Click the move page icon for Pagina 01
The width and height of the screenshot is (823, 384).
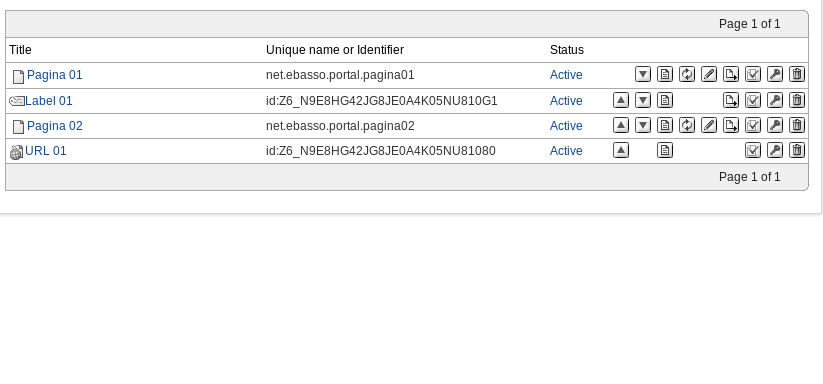point(731,74)
